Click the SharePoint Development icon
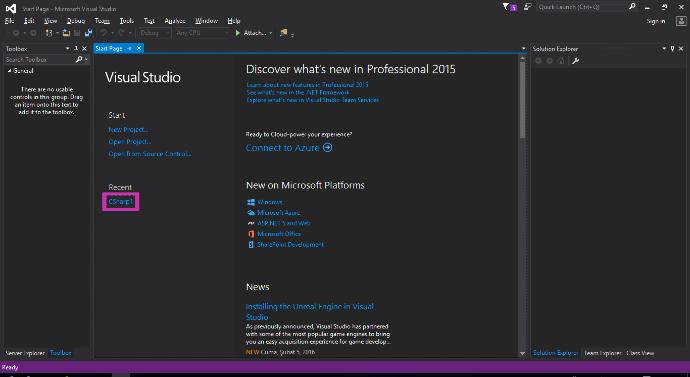 tap(251, 244)
